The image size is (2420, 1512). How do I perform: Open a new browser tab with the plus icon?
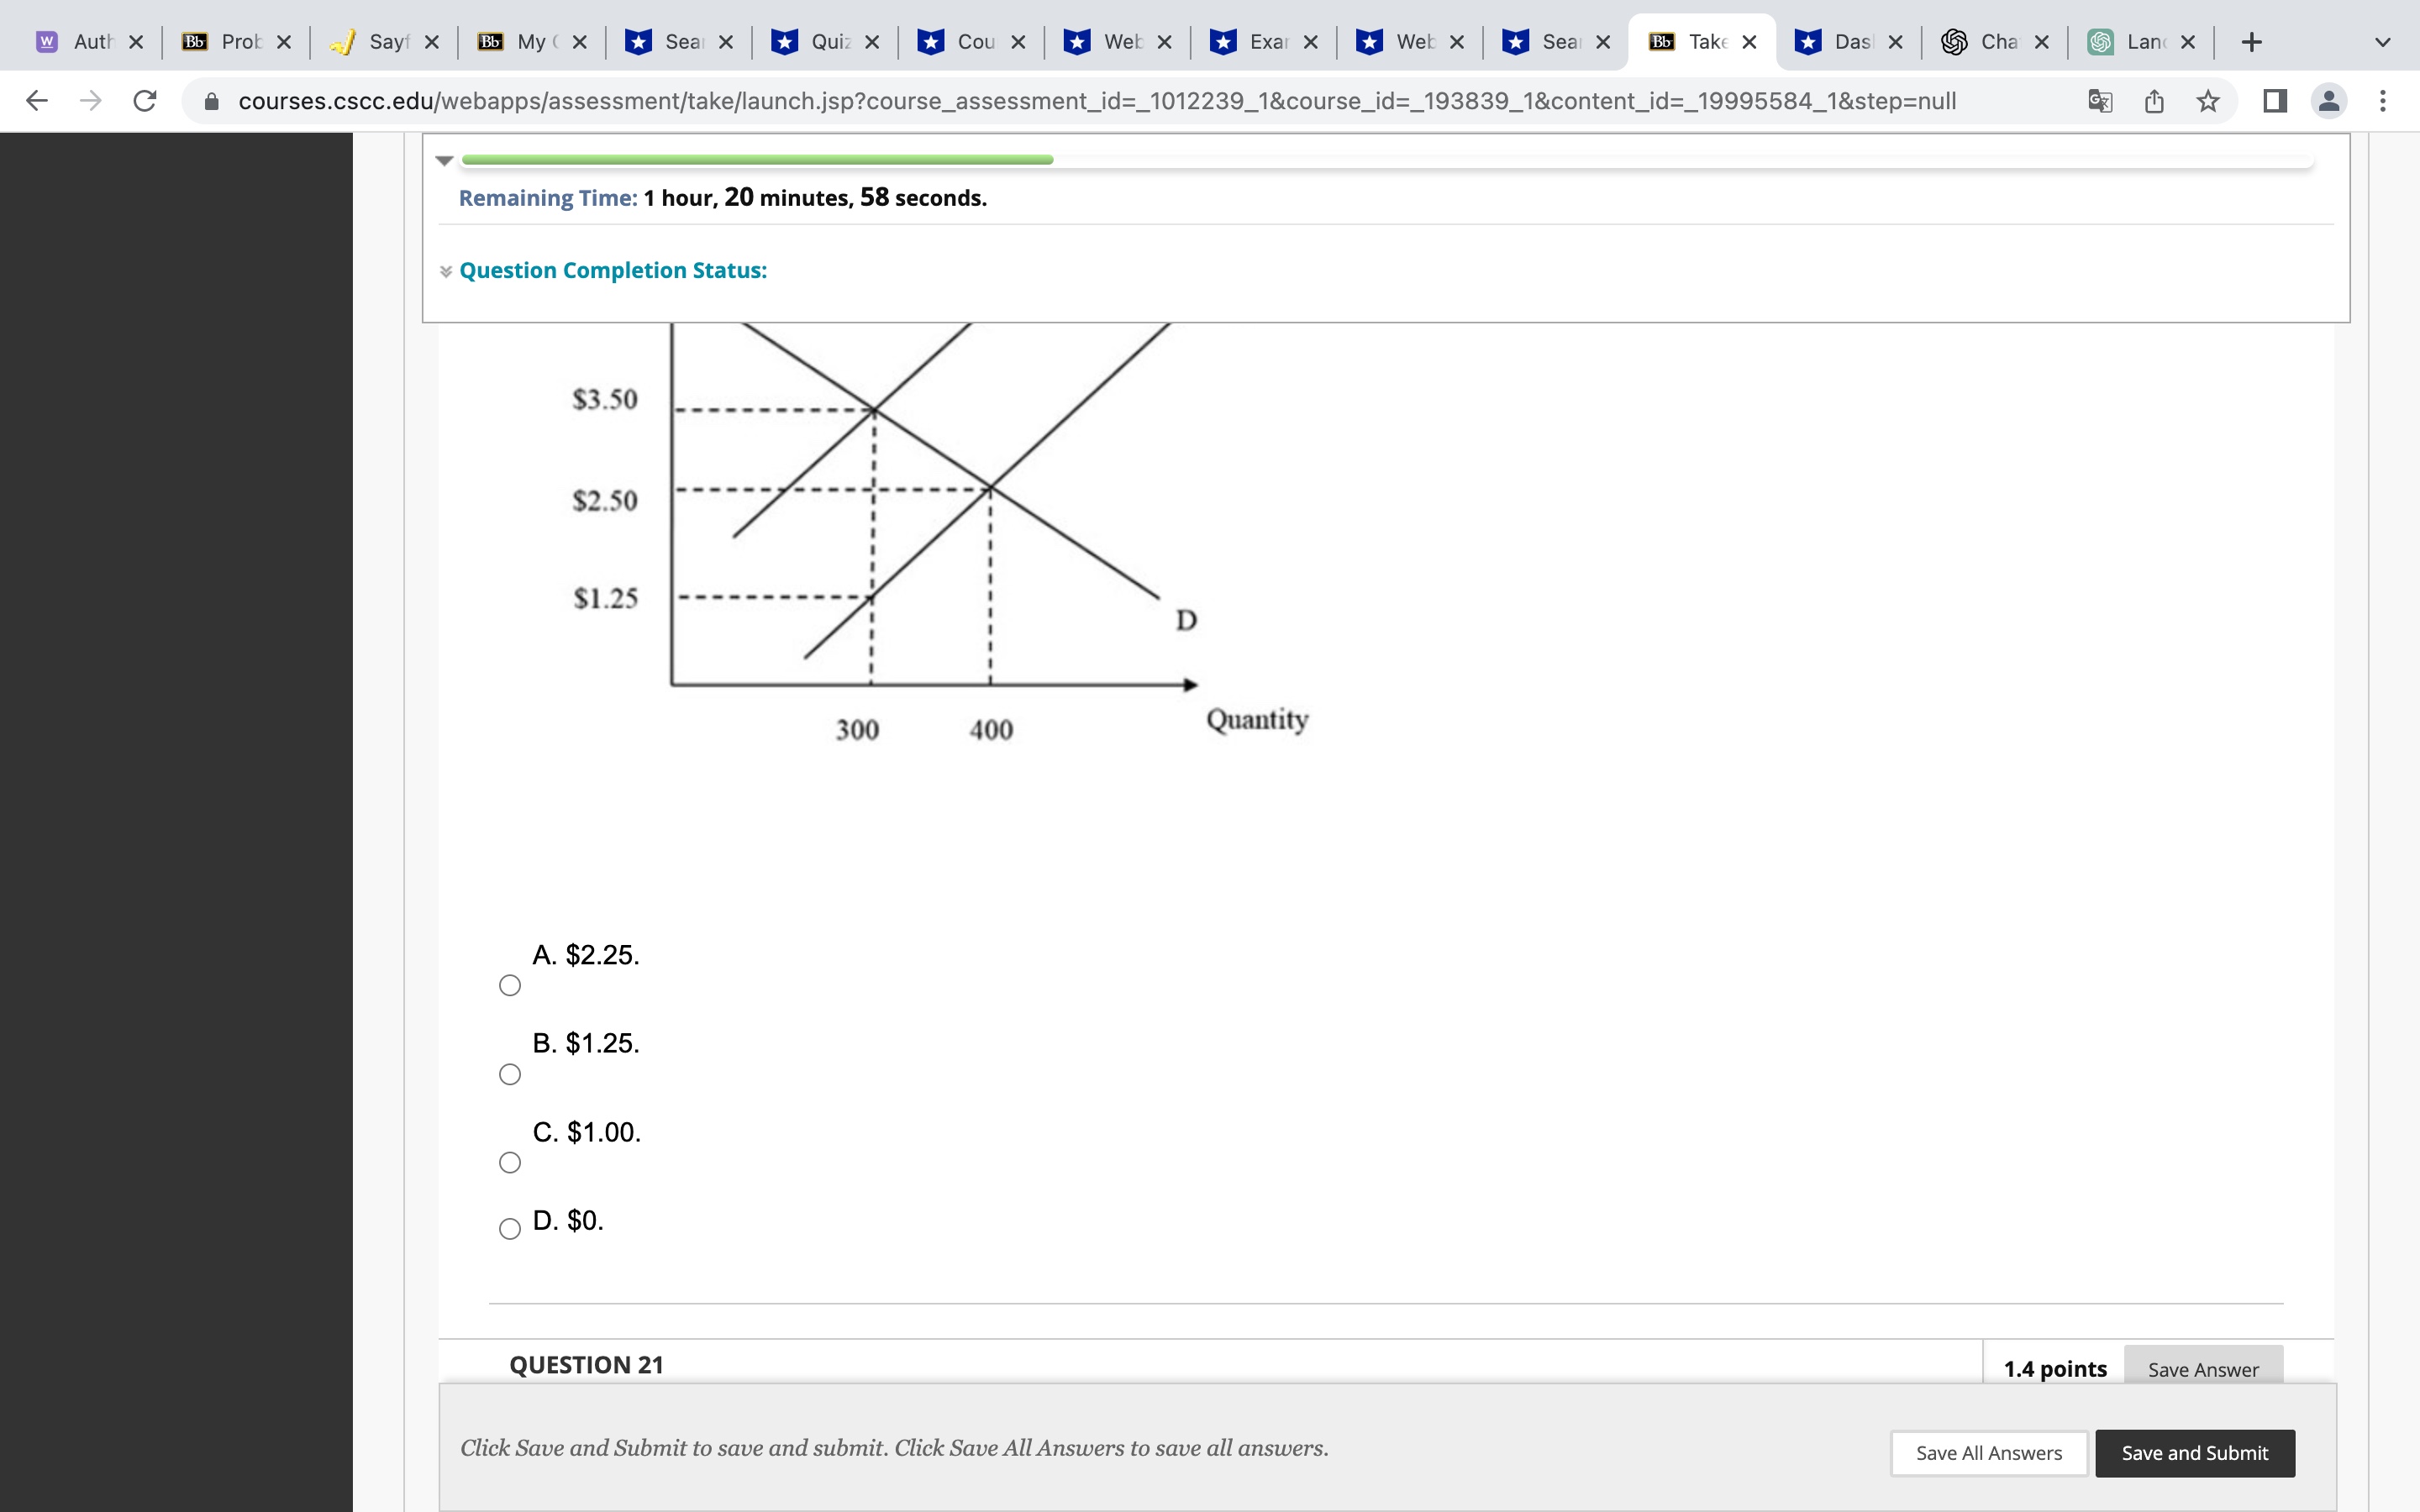[x=2252, y=41]
